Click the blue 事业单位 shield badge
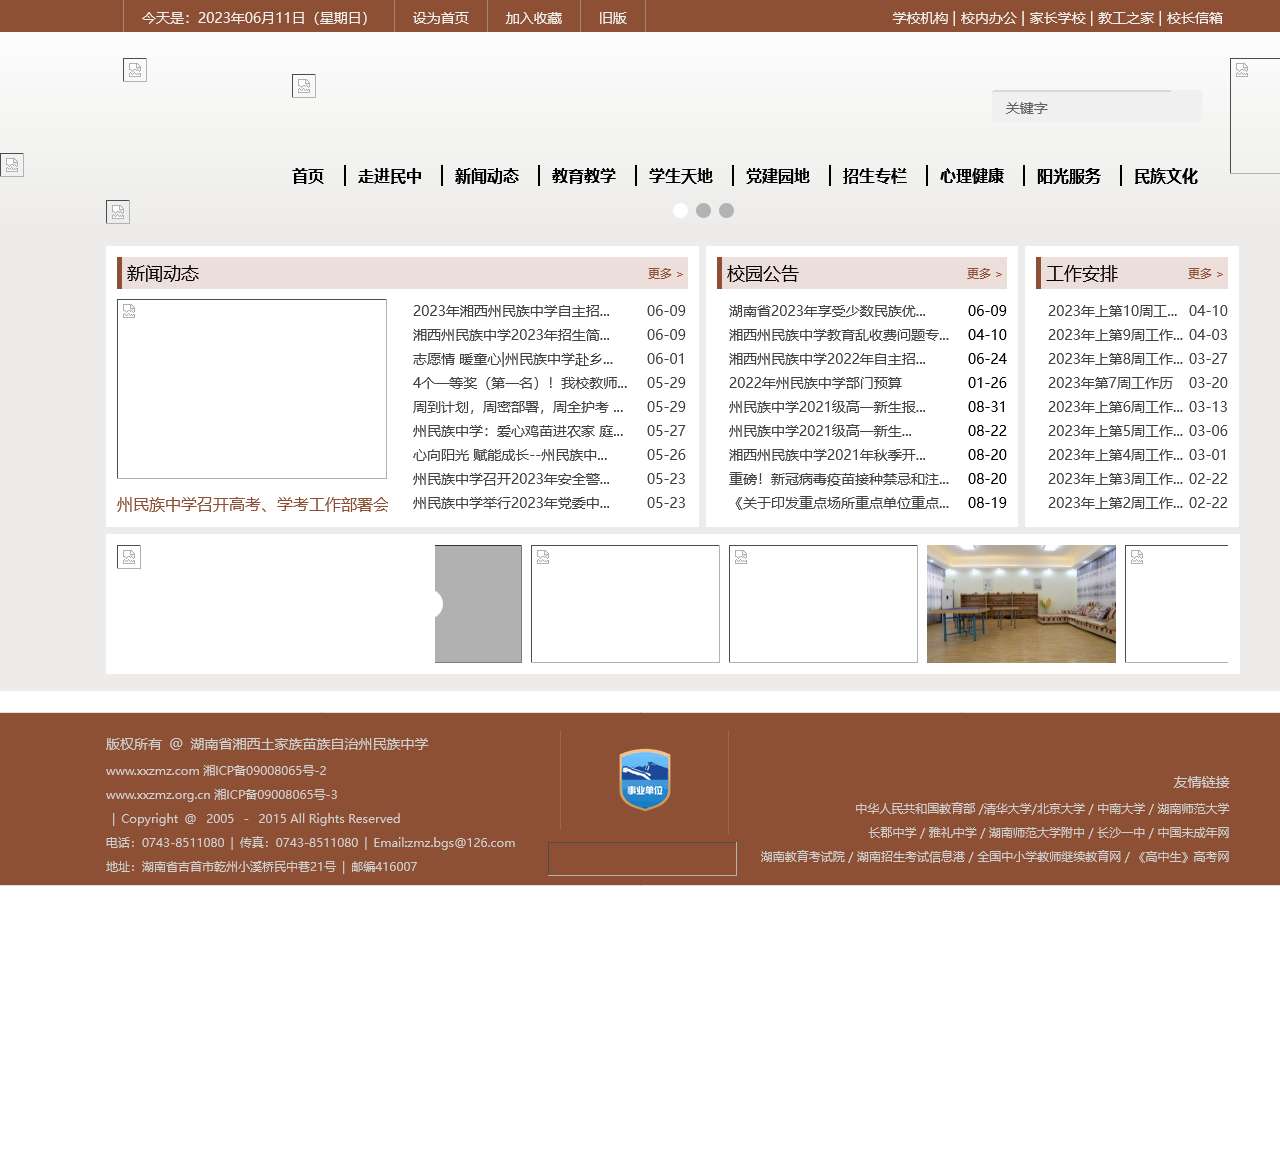Image resolution: width=1280 pixels, height=1167 pixels. coord(644,779)
